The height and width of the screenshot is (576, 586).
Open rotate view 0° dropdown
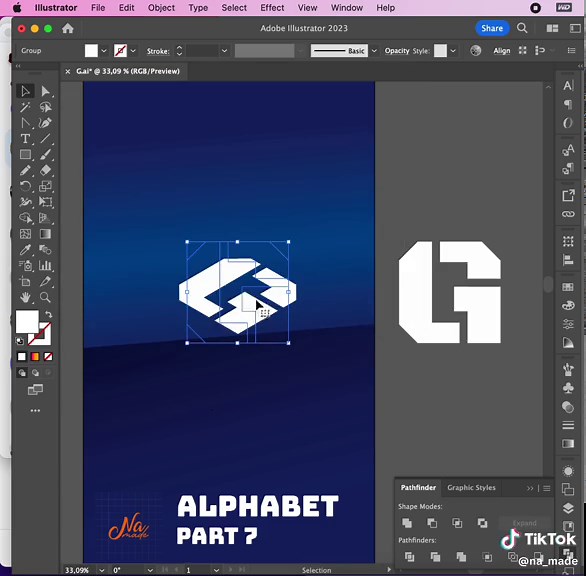click(150, 570)
